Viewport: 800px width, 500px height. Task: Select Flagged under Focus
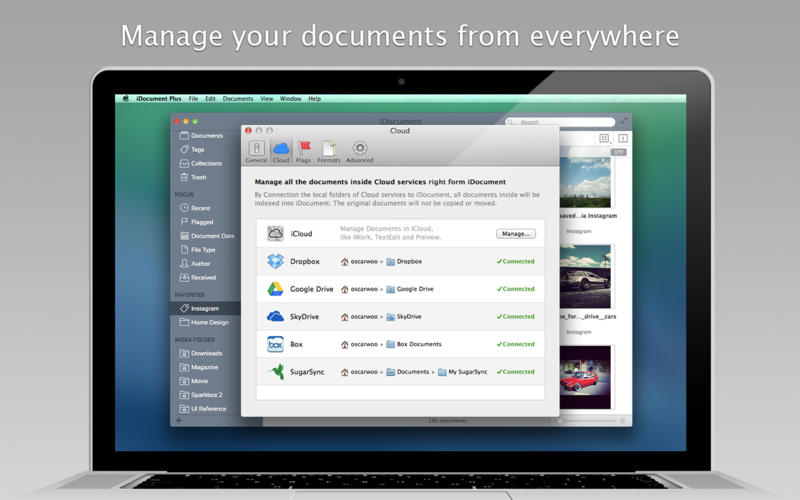[196, 222]
